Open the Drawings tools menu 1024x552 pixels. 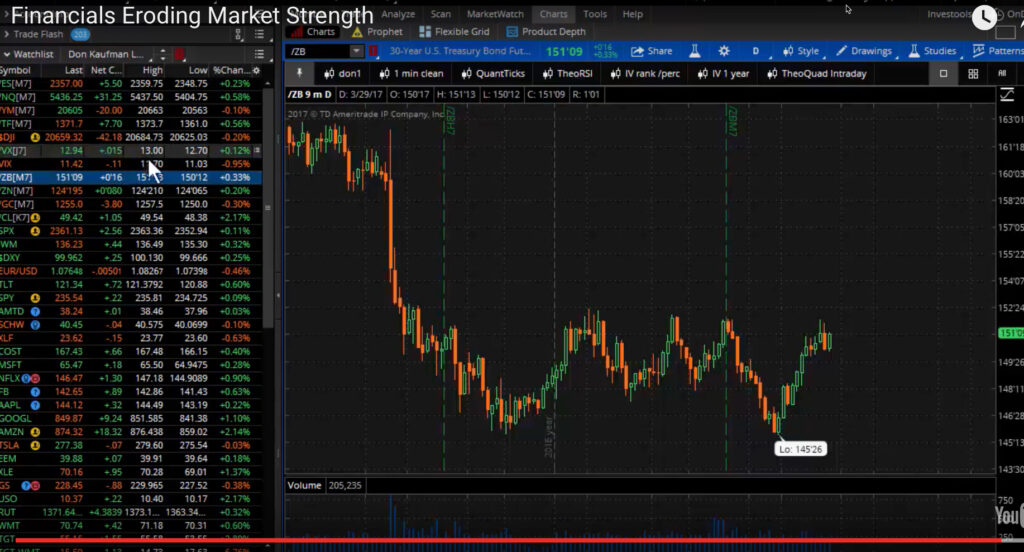tap(863, 51)
